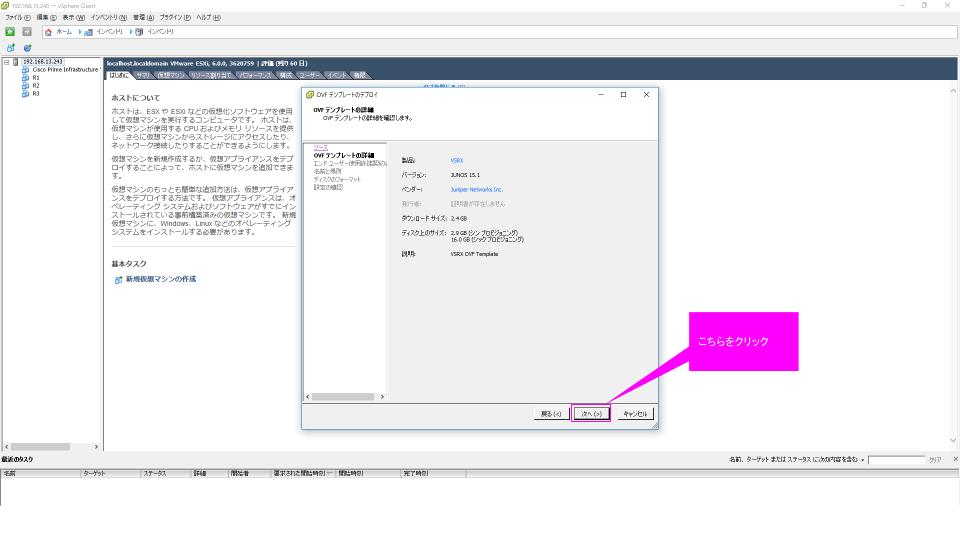The height and width of the screenshot is (540, 960).
Task: Open the プラグイン menu
Action: (175, 18)
